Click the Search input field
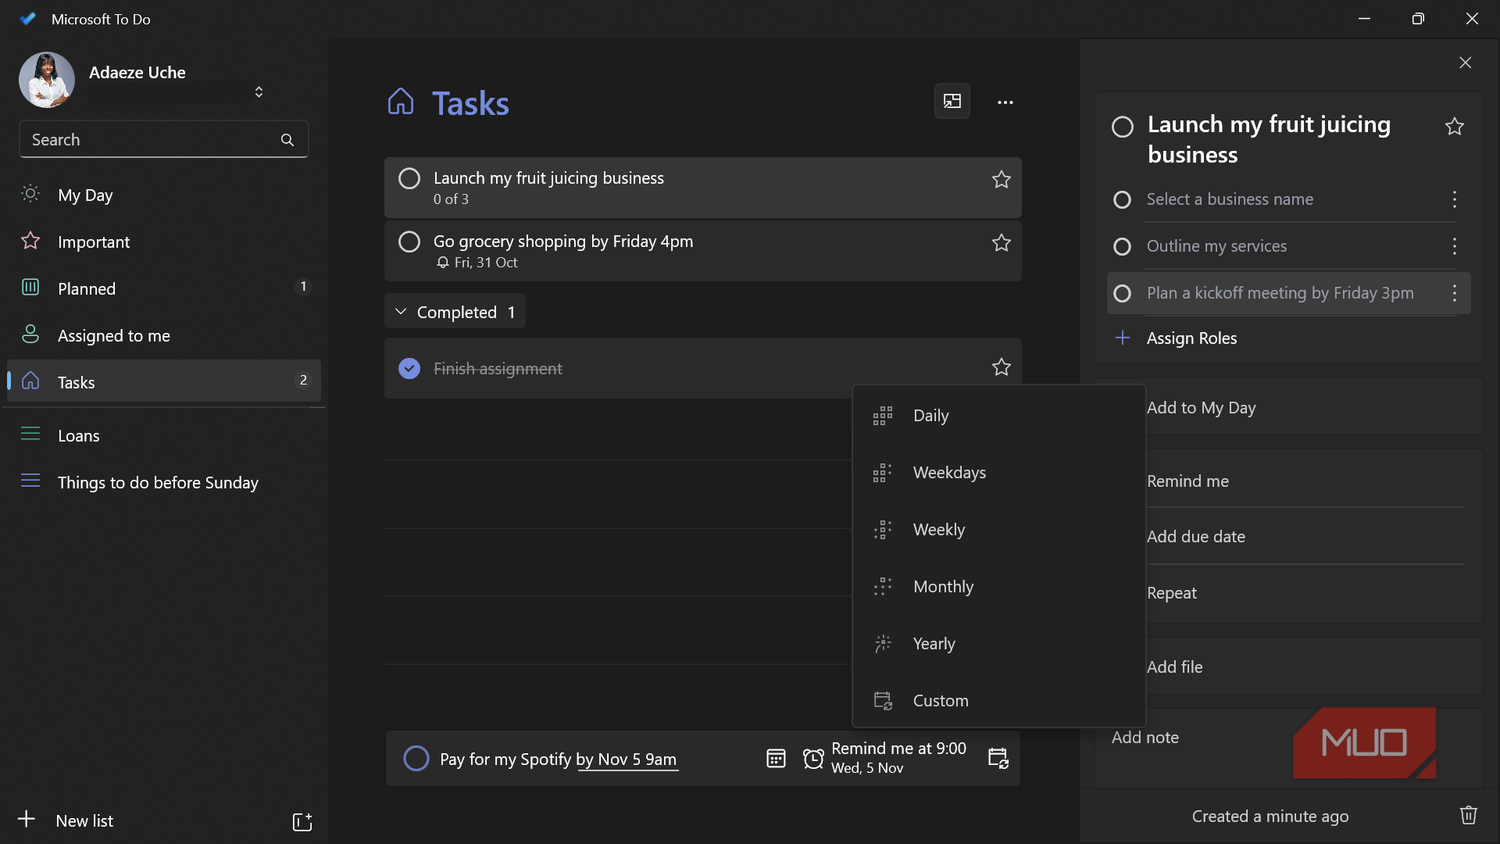The image size is (1500, 844). coord(163,140)
